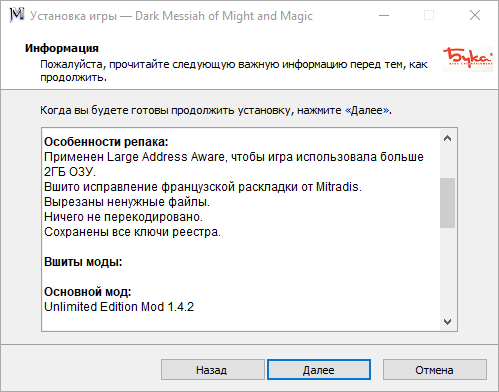Image resolution: width=499 pixels, height=392 pixels.
Task: Click the line about французской раскладки от Mitradis
Action: 203,187
